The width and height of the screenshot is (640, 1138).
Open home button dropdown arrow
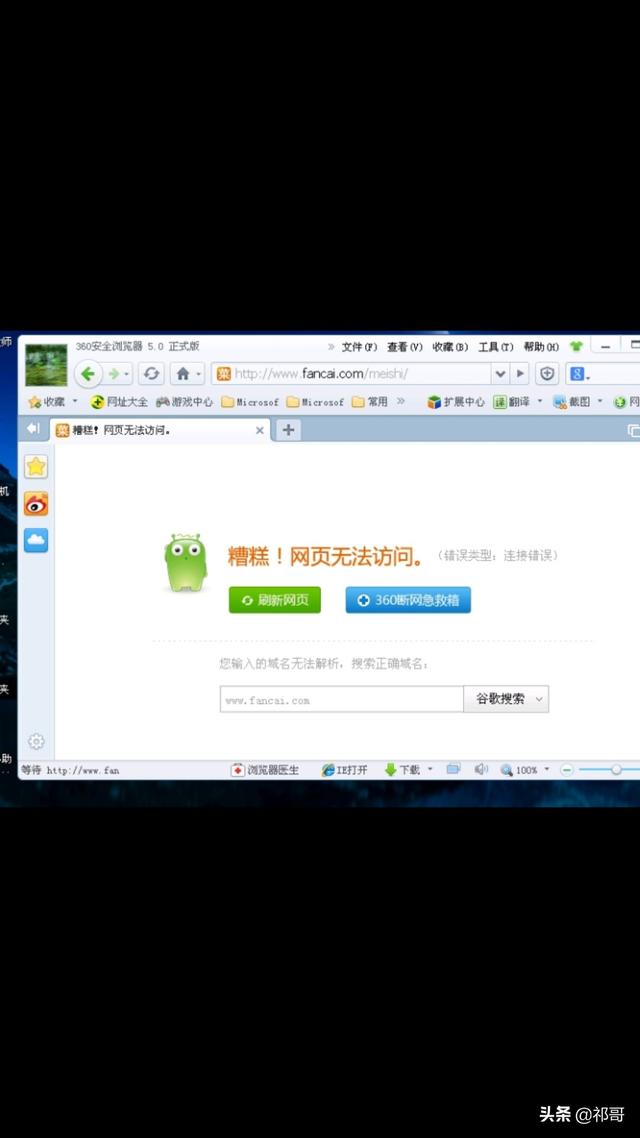coord(199,374)
